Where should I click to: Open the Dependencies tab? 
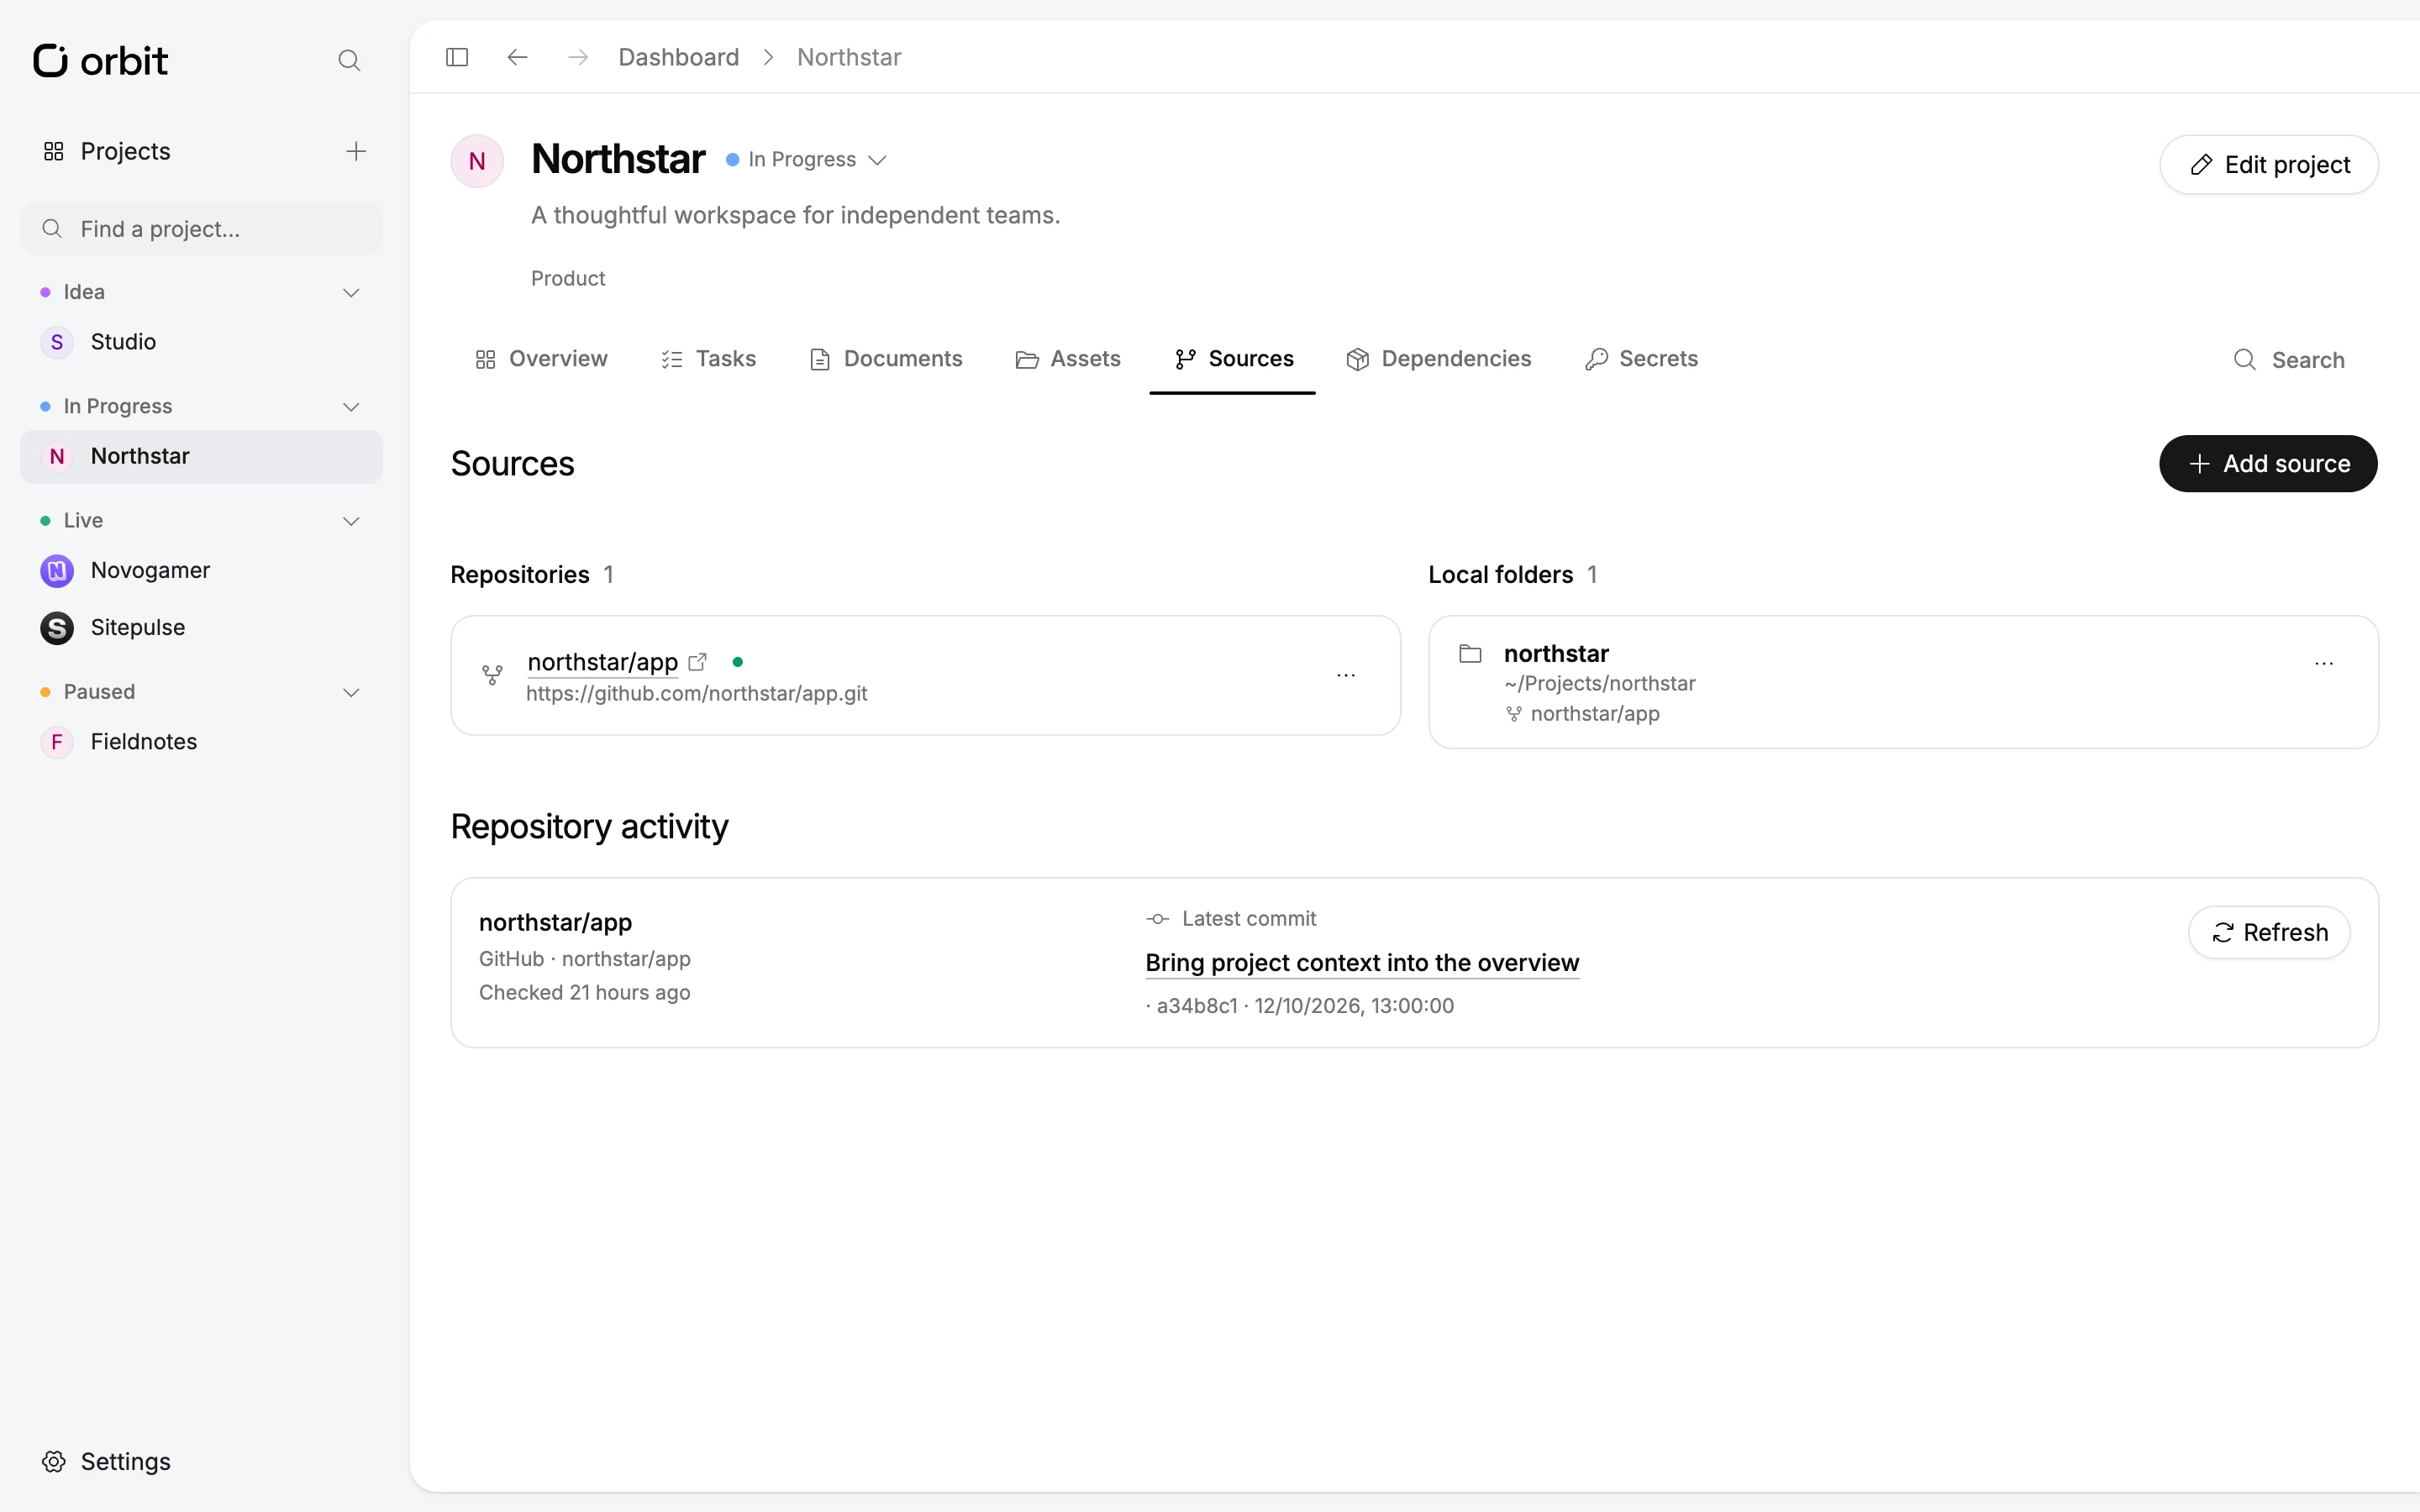click(1438, 359)
